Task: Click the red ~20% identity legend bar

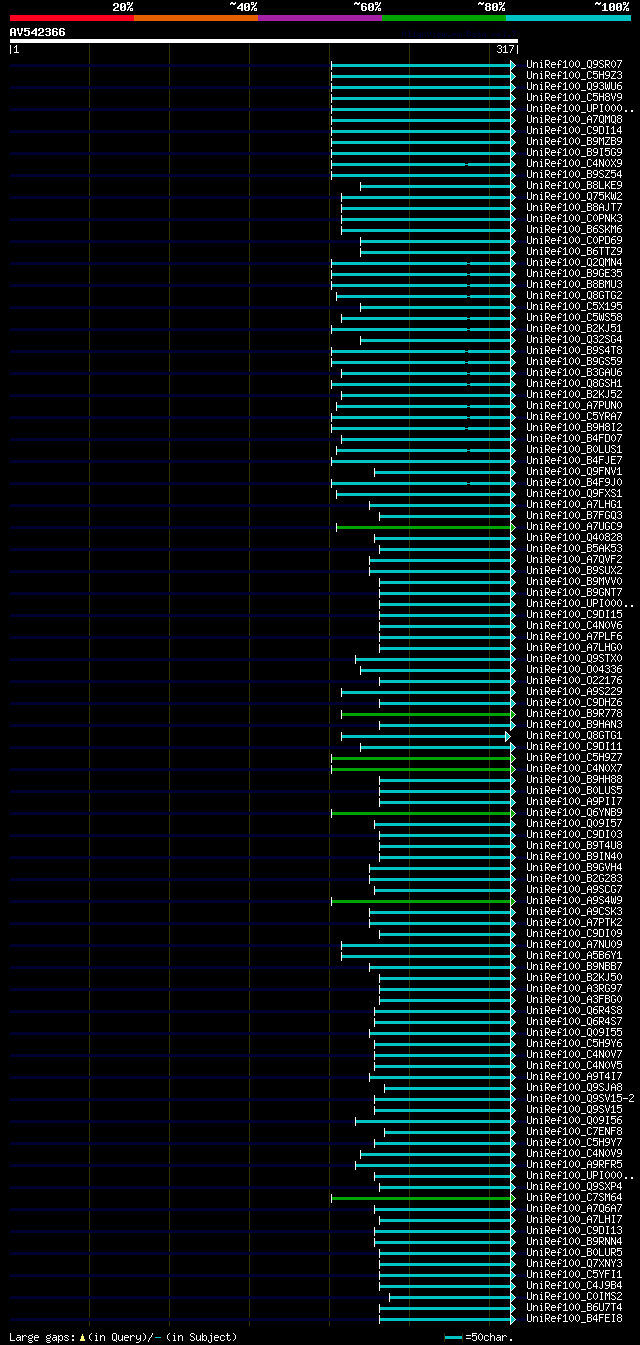Action: [71, 18]
